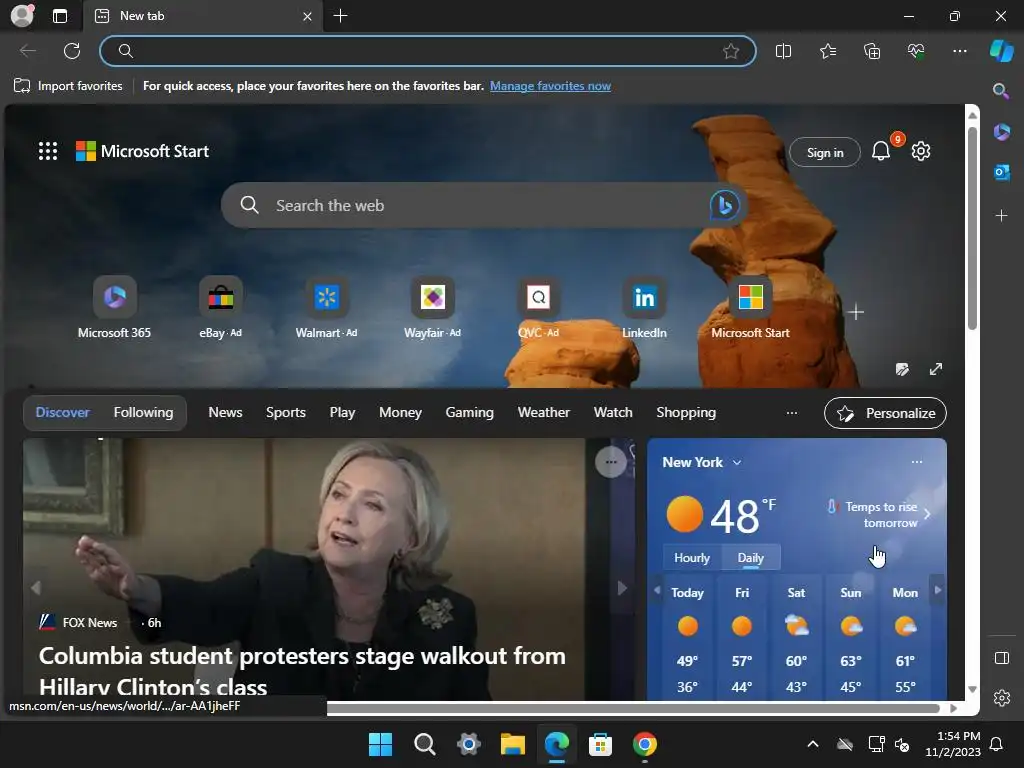The height and width of the screenshot is (768, 1024).
Task: Open the tab actions menu icon
Action: tap(60, 16)
